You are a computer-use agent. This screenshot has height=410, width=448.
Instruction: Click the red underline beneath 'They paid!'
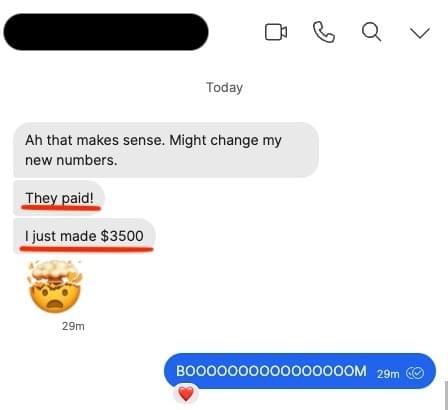coord(61,208)
